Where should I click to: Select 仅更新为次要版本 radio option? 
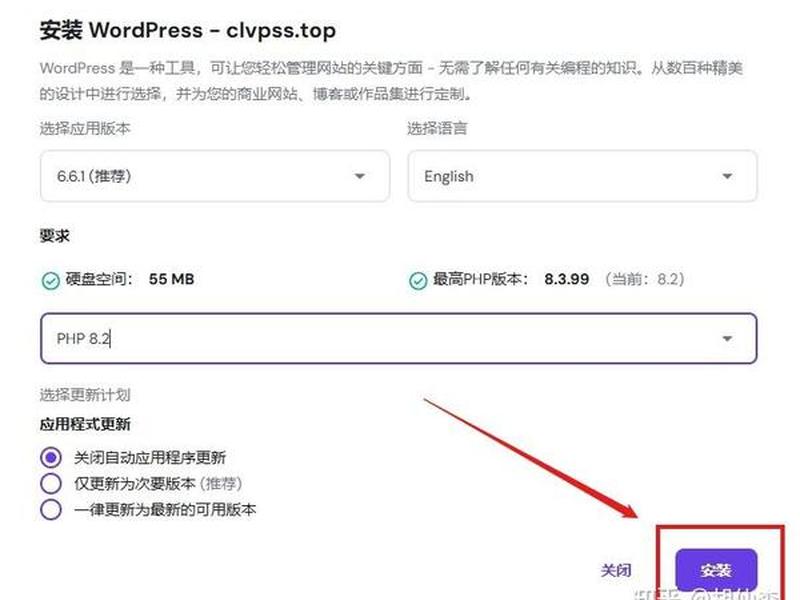click(51, 483)
